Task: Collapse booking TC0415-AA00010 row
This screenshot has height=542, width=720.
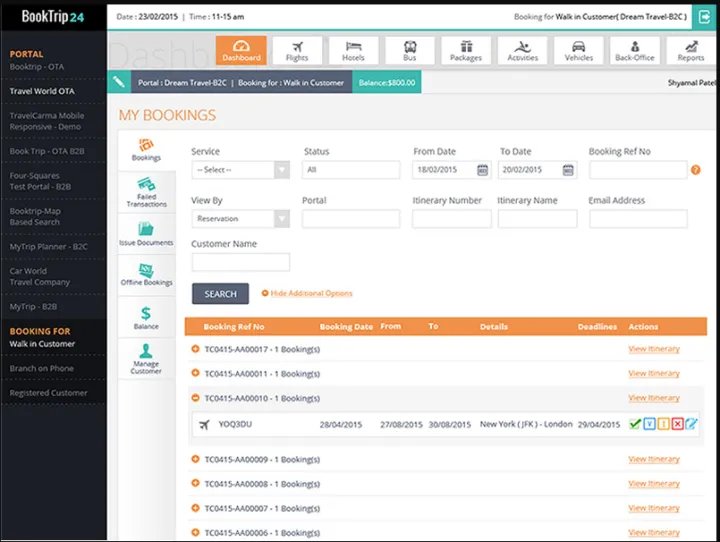Action: 196,398
